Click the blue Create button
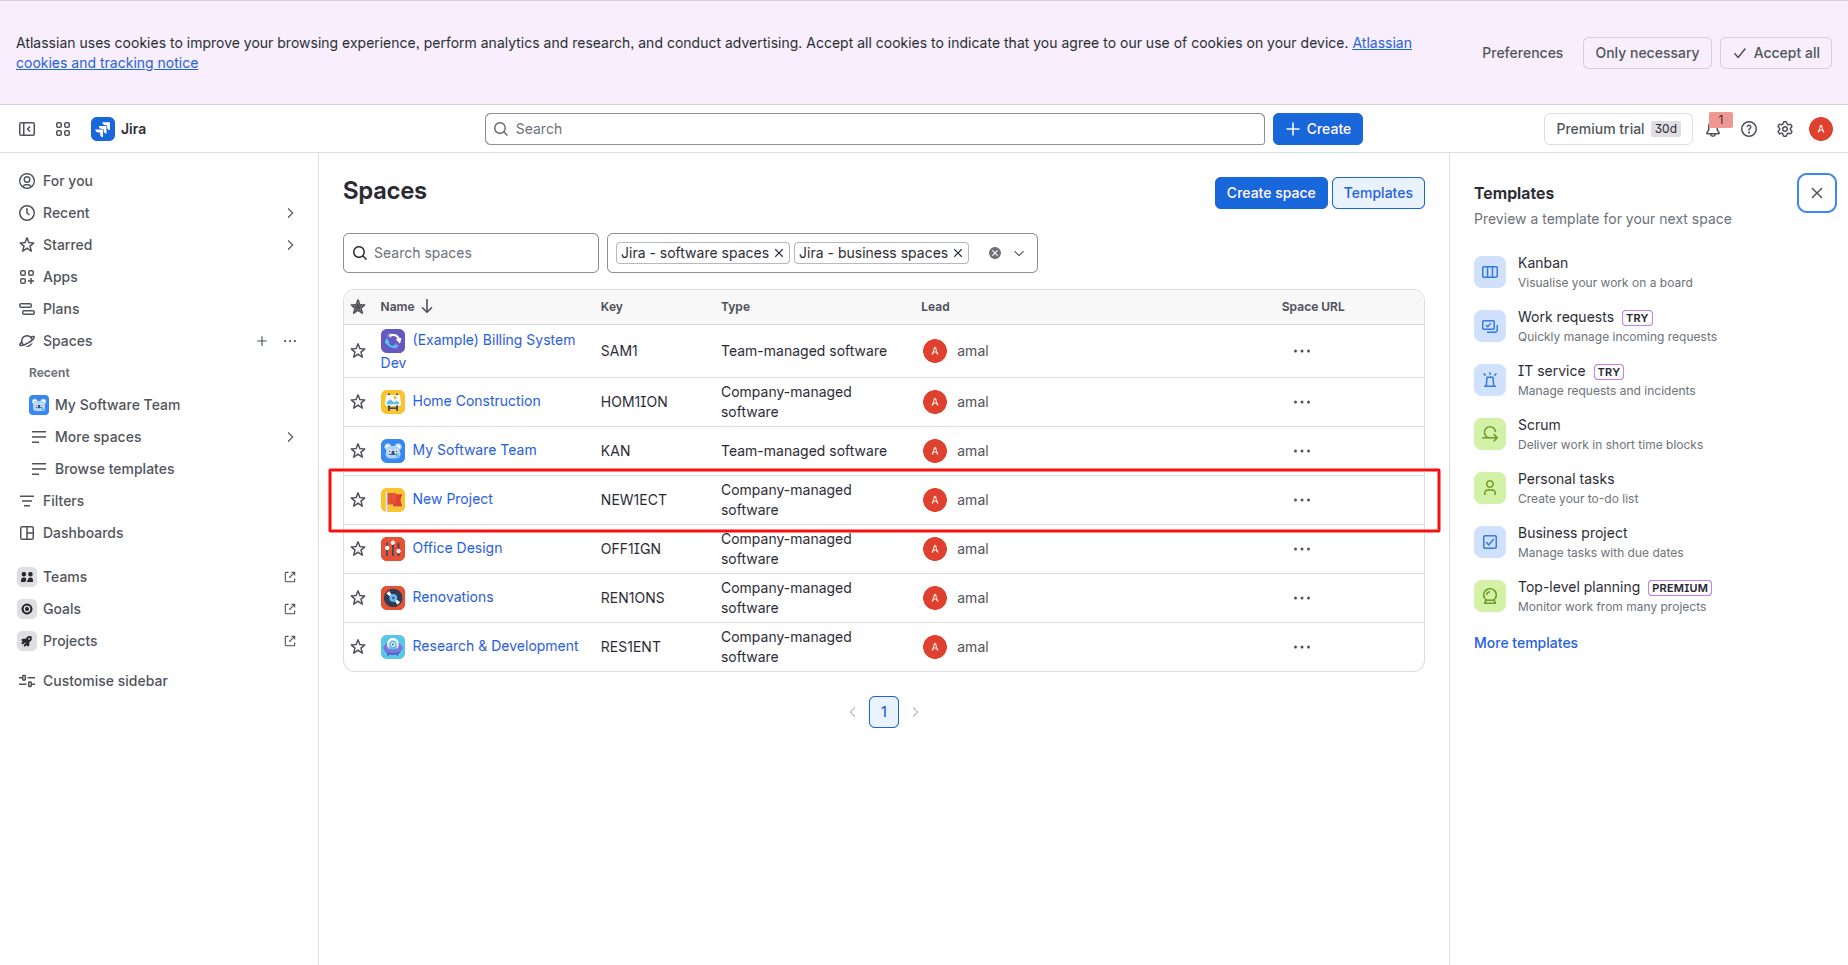 click(1318, 129)
